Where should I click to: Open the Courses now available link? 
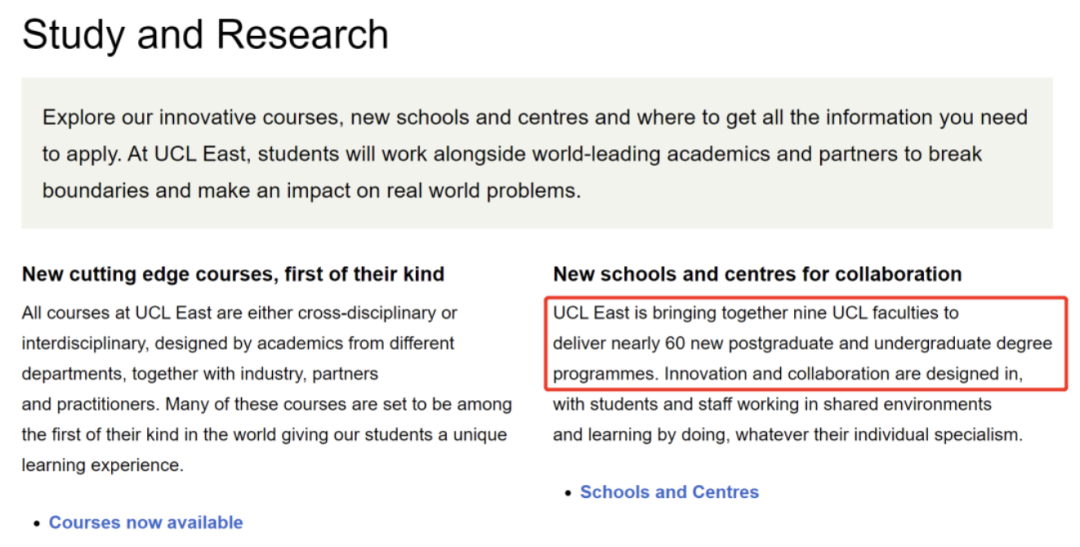(145, 522)
